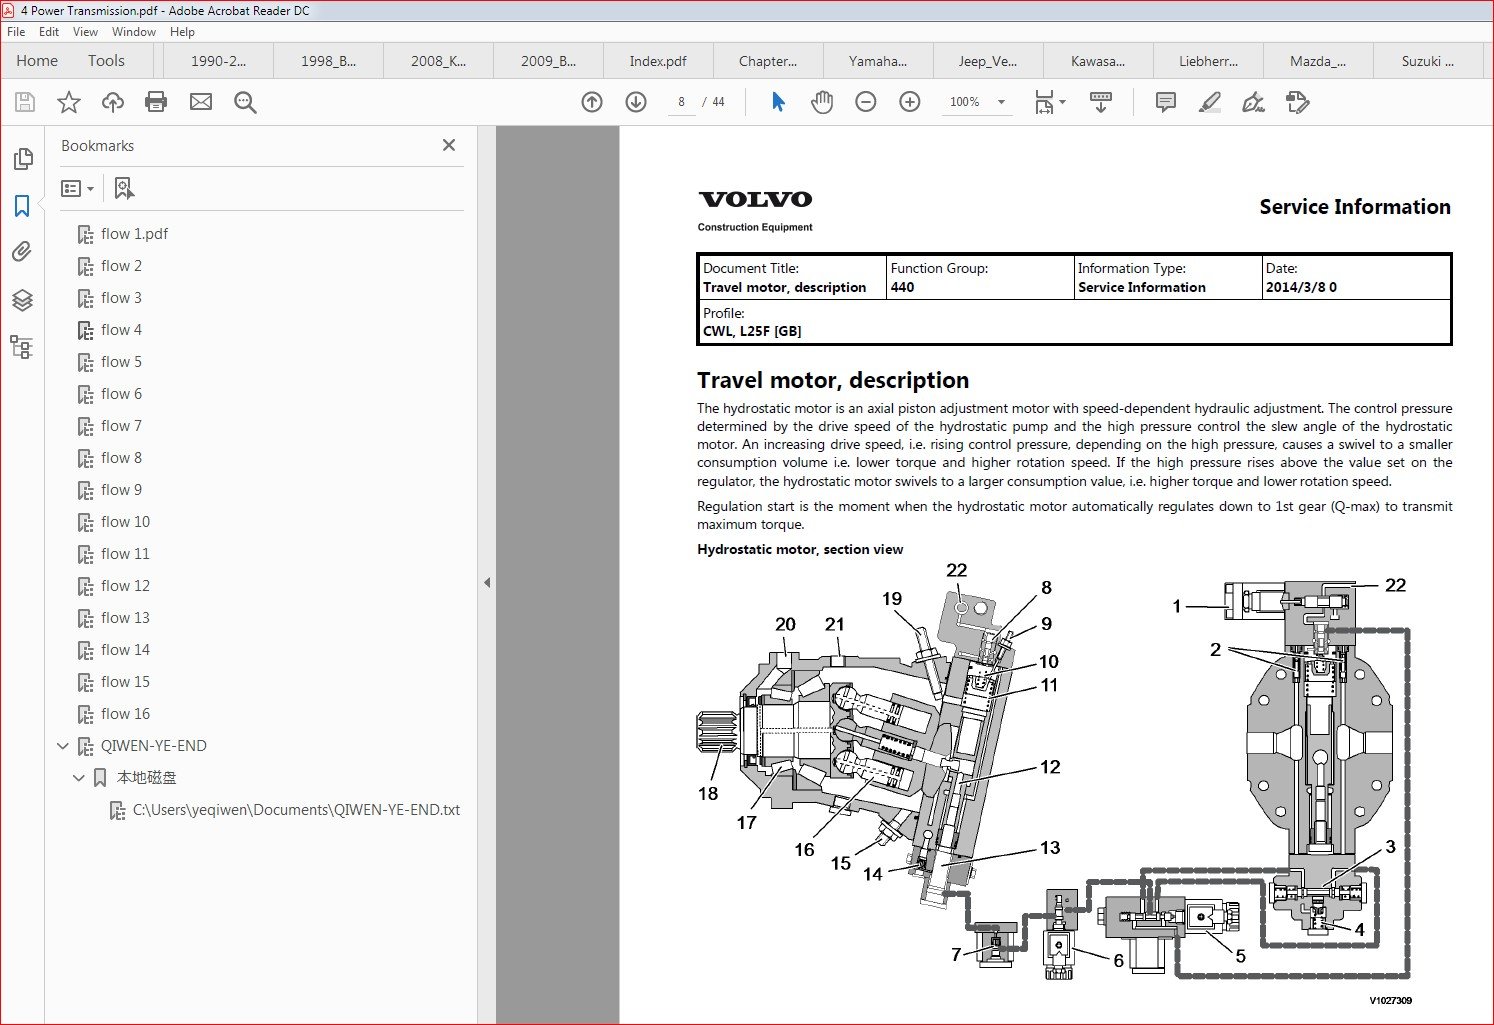Viewport: 1494px width, 1025px height.
Task: Open the Help menu
Action: [x=182, y=32]
